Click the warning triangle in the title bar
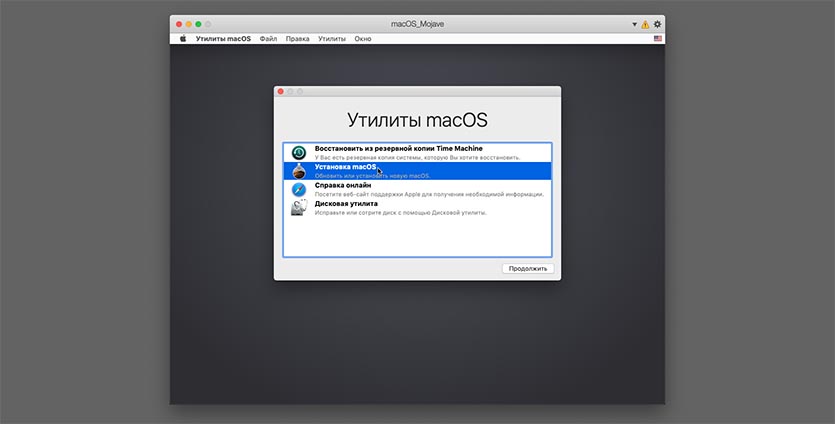Viewport: 835px width, 424px height. (x=645, y=25)
